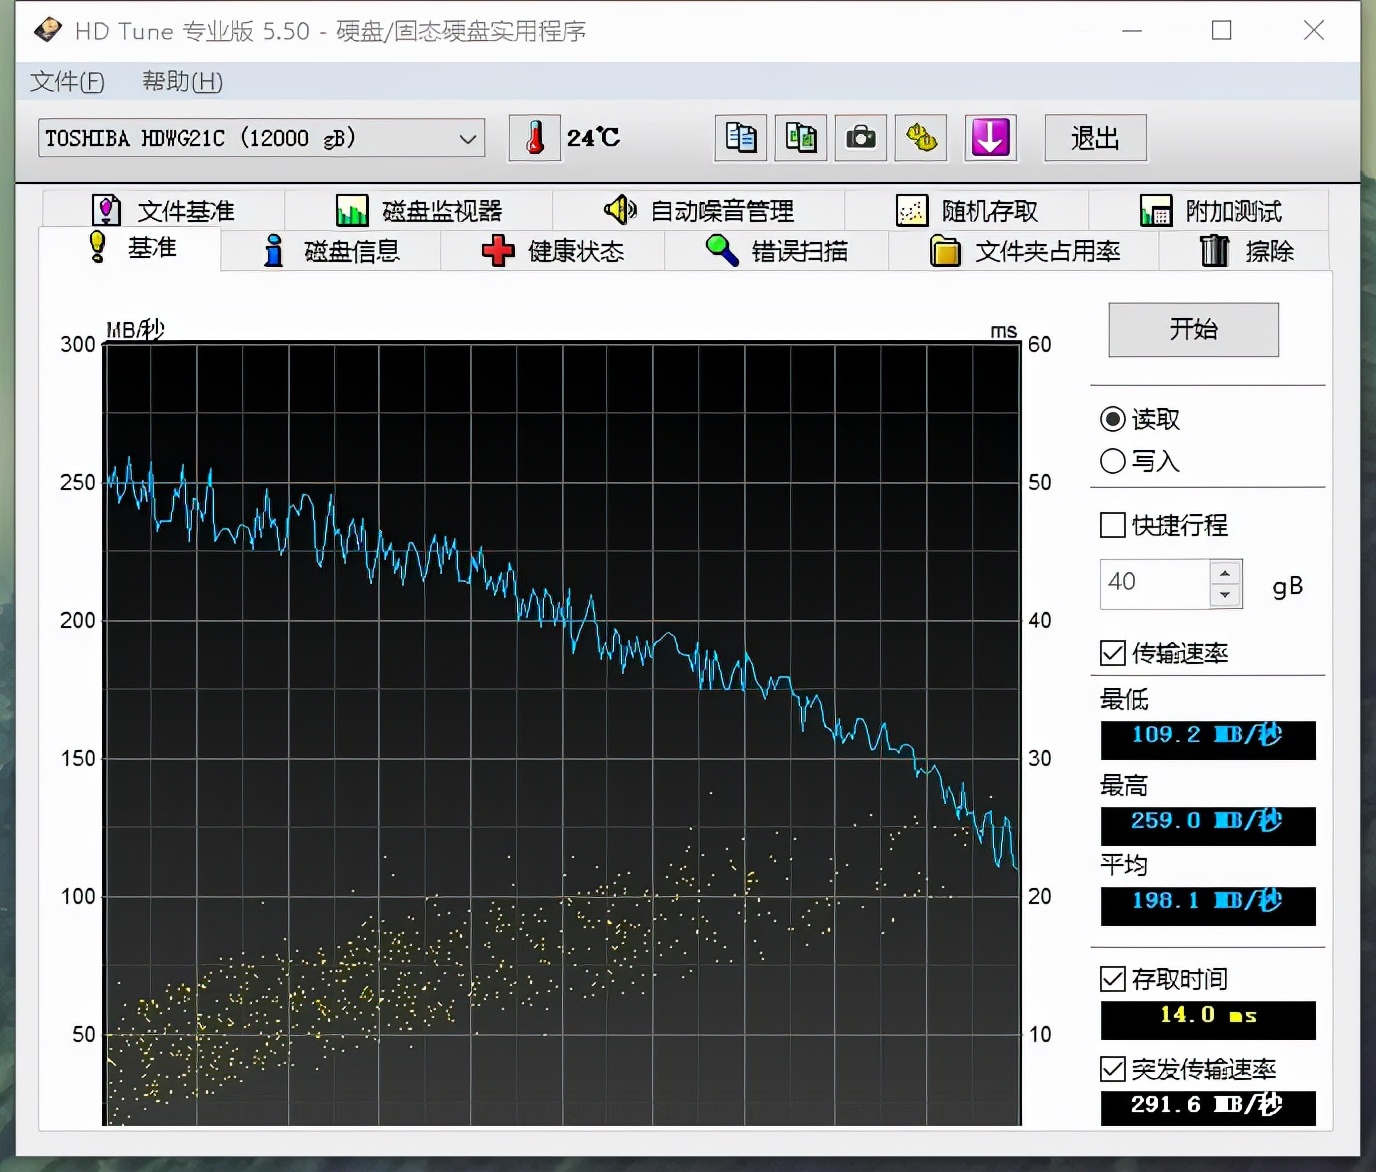Click inside the 40 gB value field
The image size is (1376, 1172).
pos(1155,583)
